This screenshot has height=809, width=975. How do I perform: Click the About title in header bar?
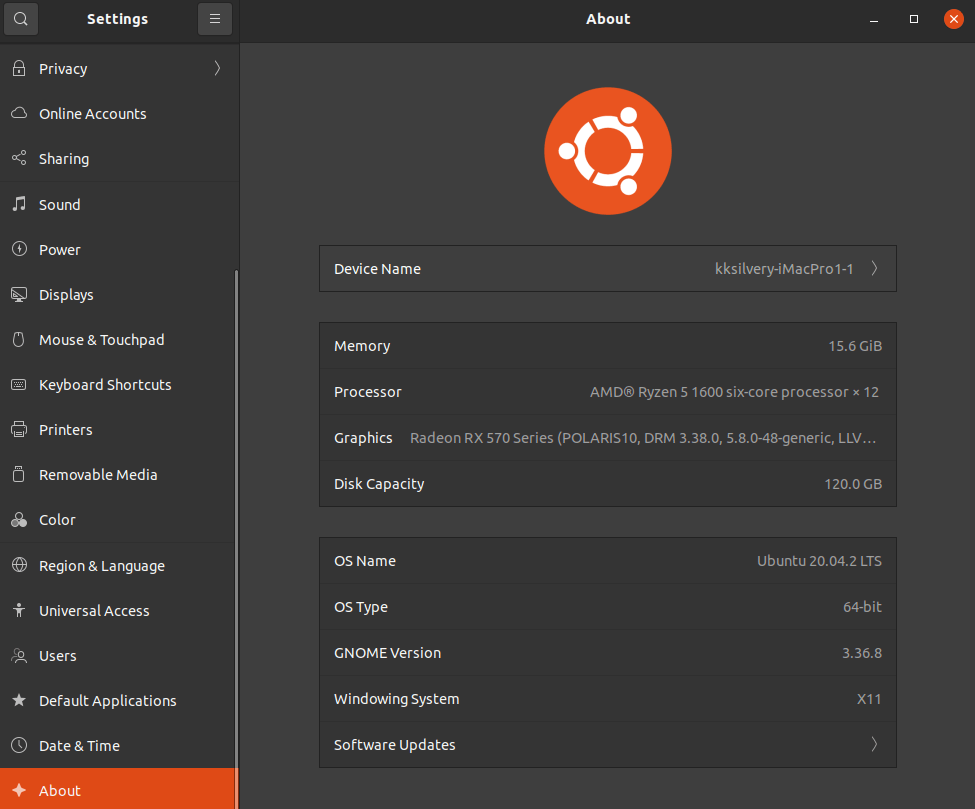point(608,19)
